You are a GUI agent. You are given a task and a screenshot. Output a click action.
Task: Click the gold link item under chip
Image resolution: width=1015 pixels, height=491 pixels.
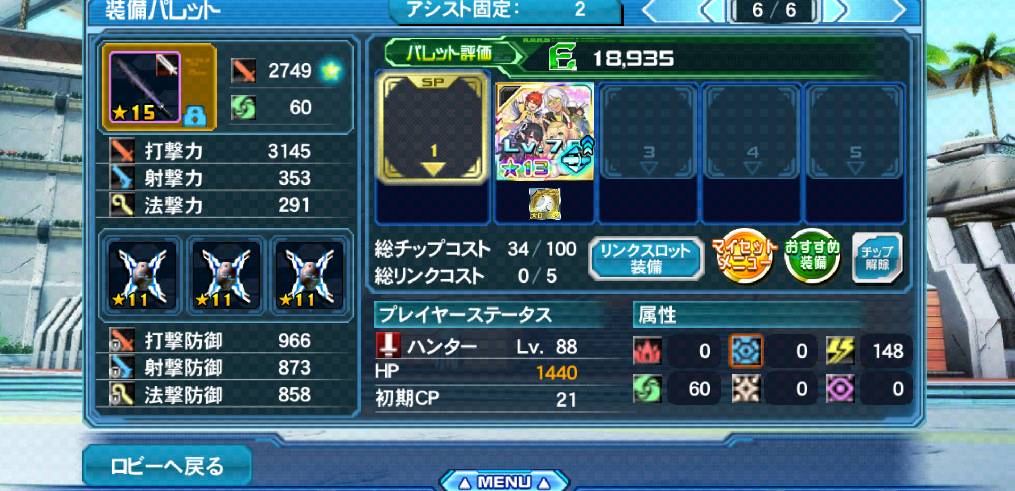point(544,204)
